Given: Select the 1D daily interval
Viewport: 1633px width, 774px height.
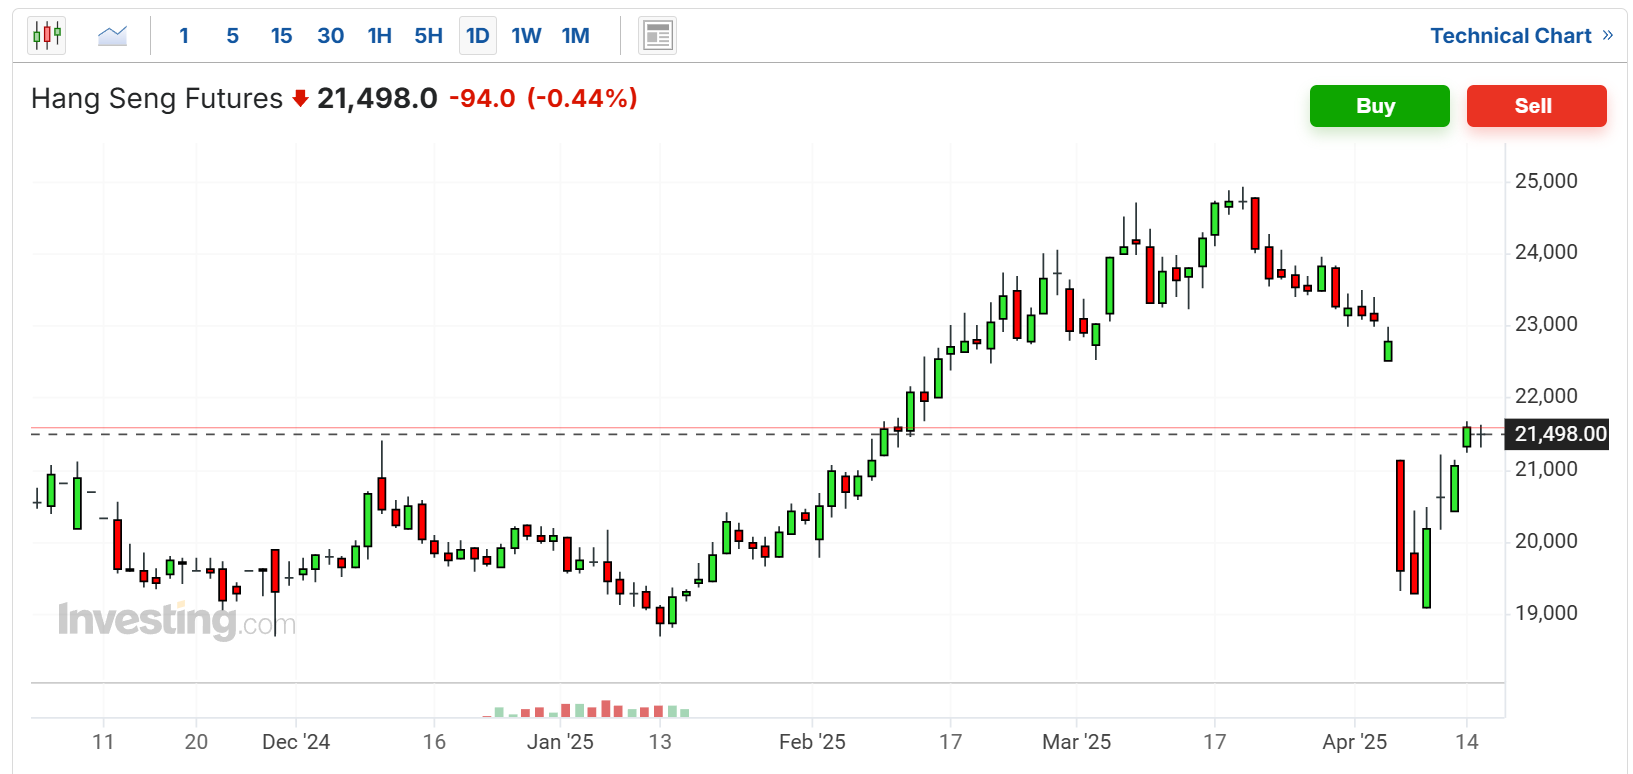Looking at the screenshot, I should tap(478, 36).
